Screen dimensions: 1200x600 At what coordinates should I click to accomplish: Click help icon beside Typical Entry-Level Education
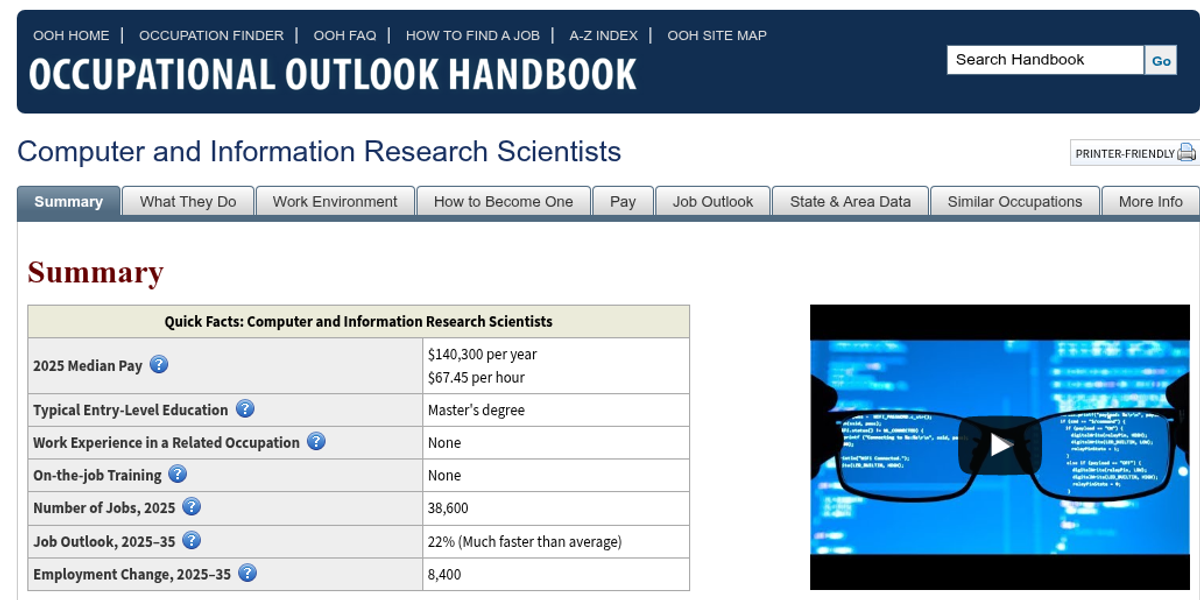point(245,409)
